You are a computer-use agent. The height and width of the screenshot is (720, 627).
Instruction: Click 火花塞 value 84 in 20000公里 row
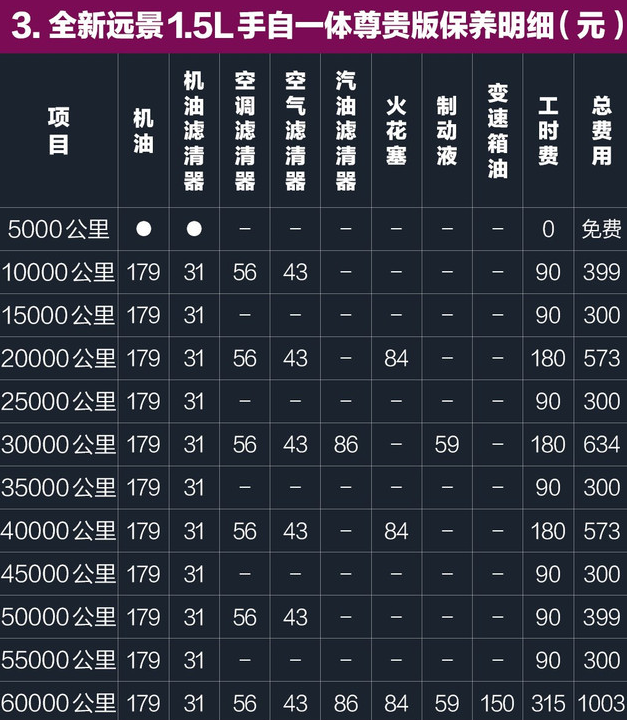[396, 358]
